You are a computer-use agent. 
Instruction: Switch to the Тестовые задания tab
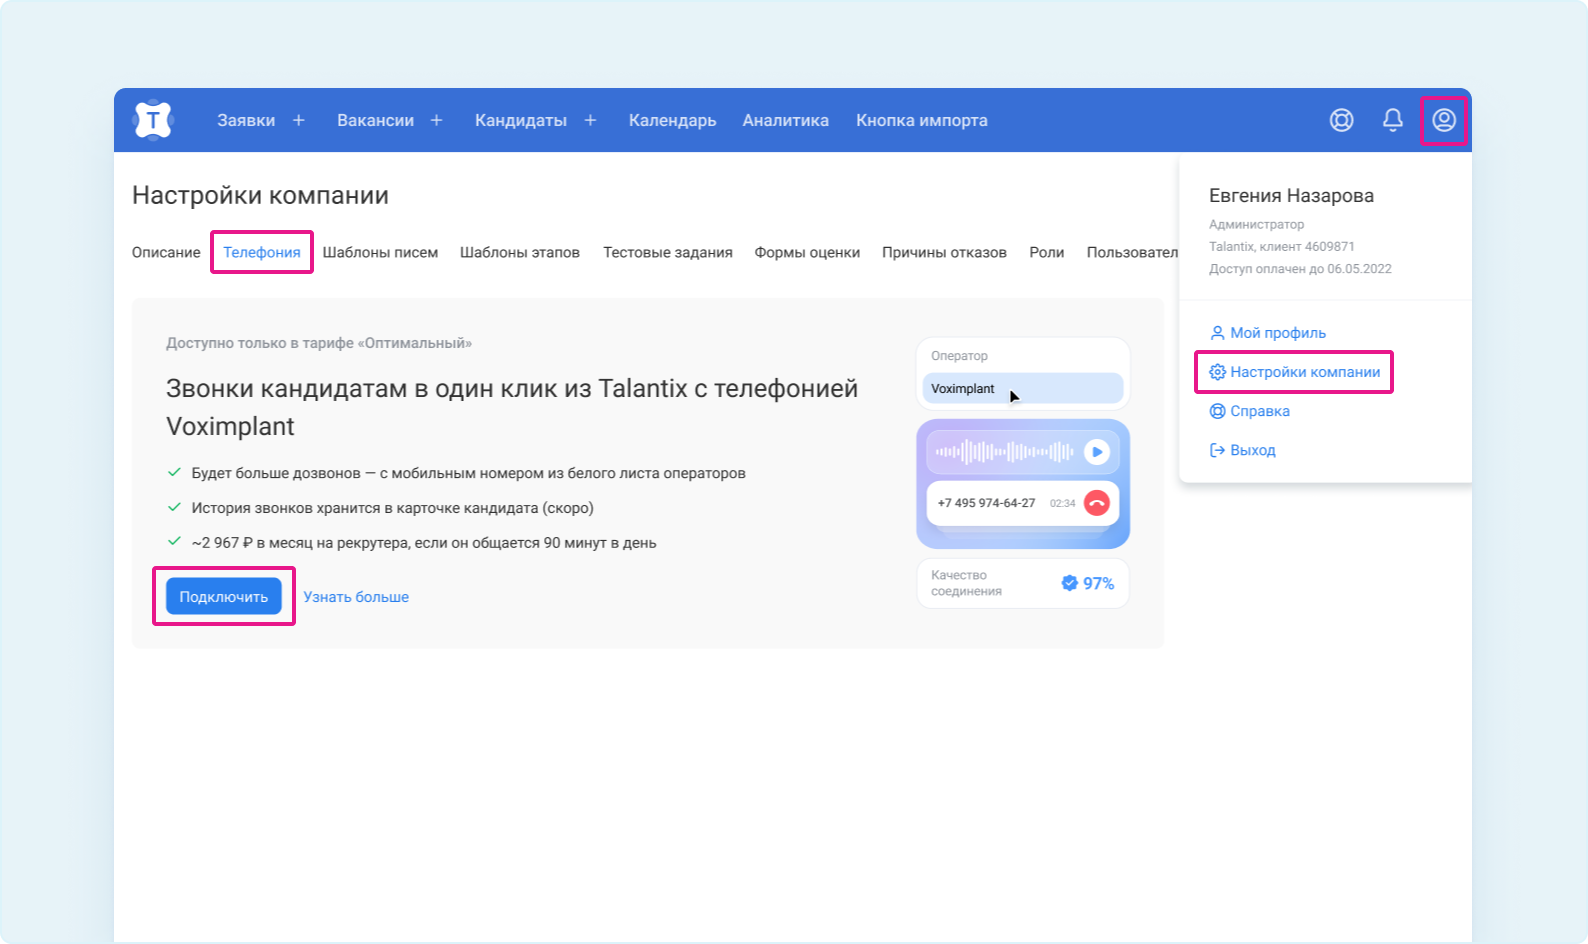668,252
